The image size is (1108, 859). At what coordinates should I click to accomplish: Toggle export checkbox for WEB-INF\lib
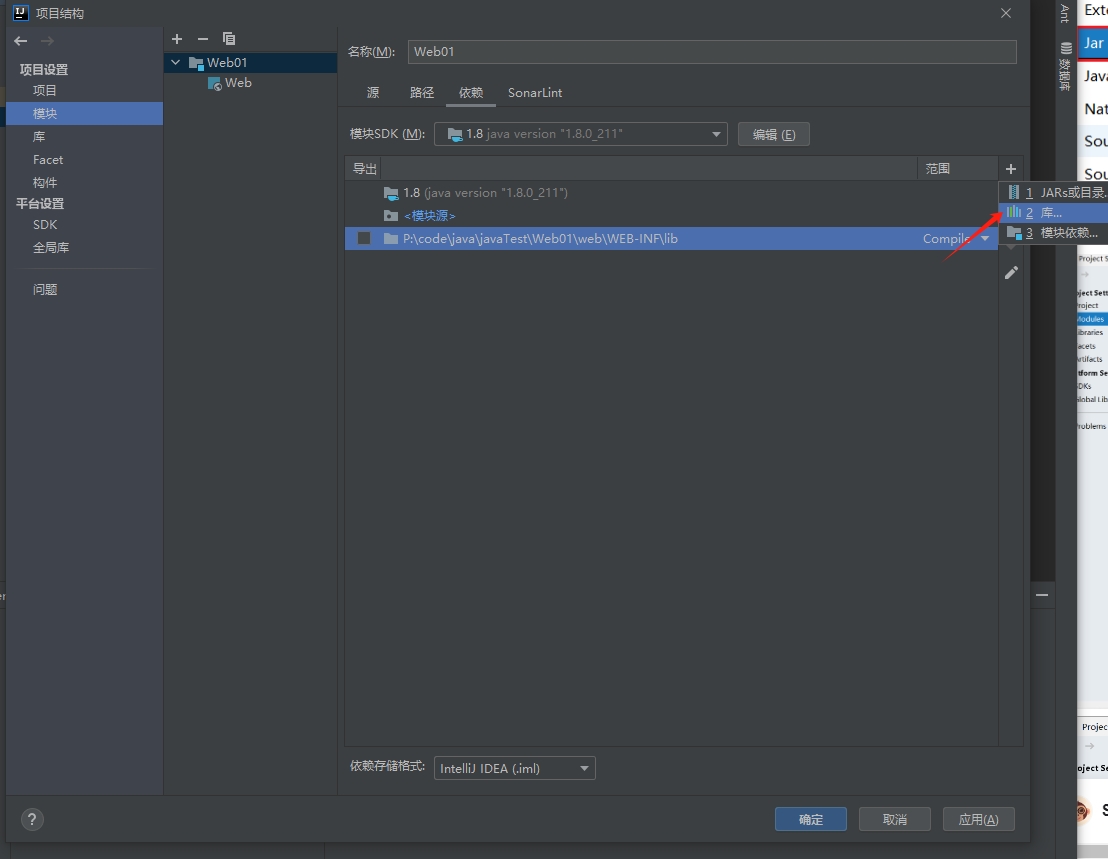point(364,238)
